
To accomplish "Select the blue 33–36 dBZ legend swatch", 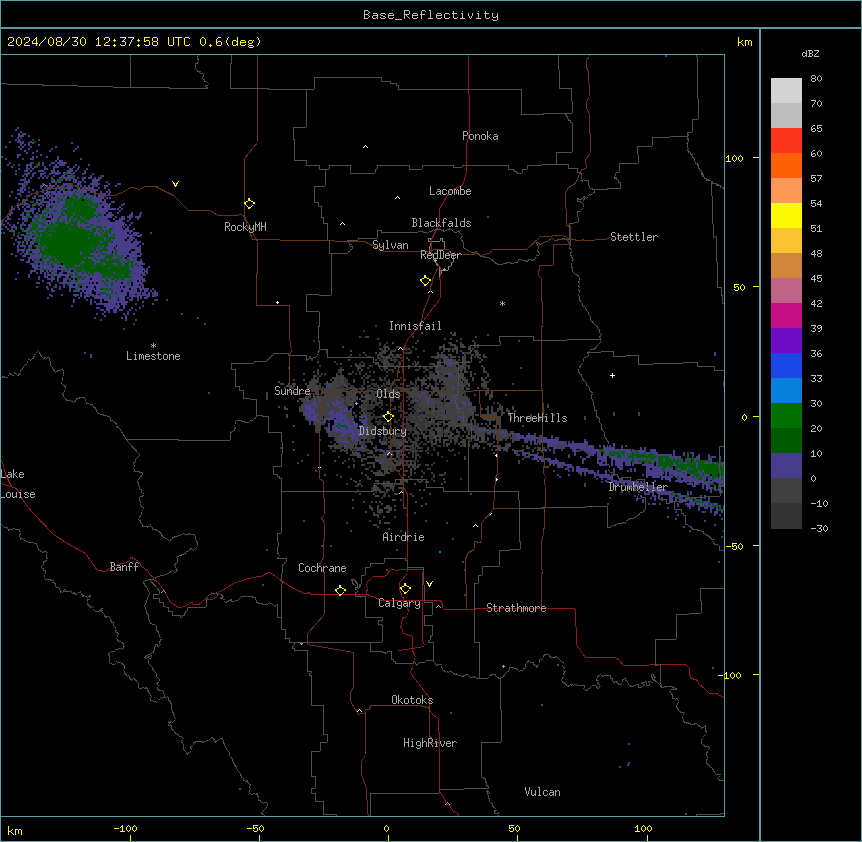I will (786, 365).
